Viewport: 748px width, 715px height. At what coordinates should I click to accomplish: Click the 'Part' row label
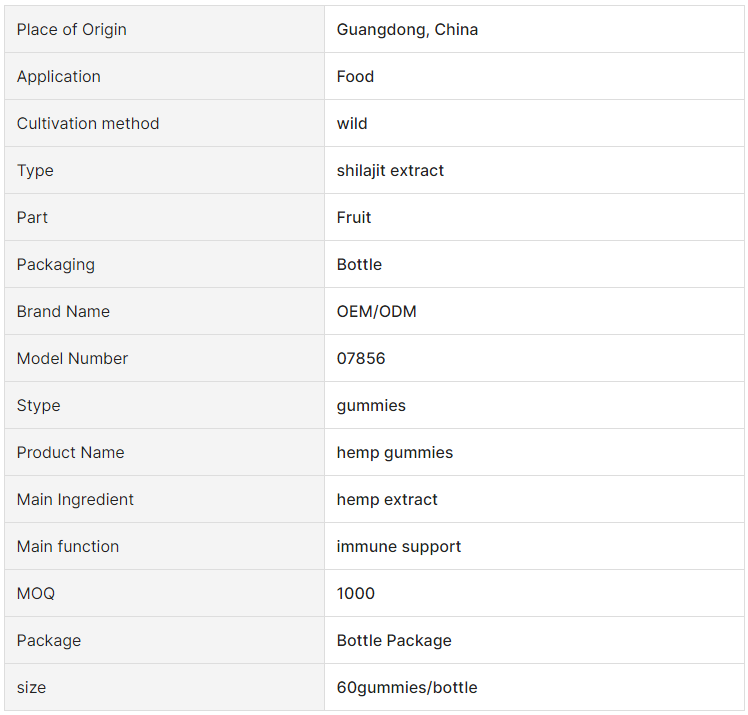pyautogui.click(x=32, y=217)
